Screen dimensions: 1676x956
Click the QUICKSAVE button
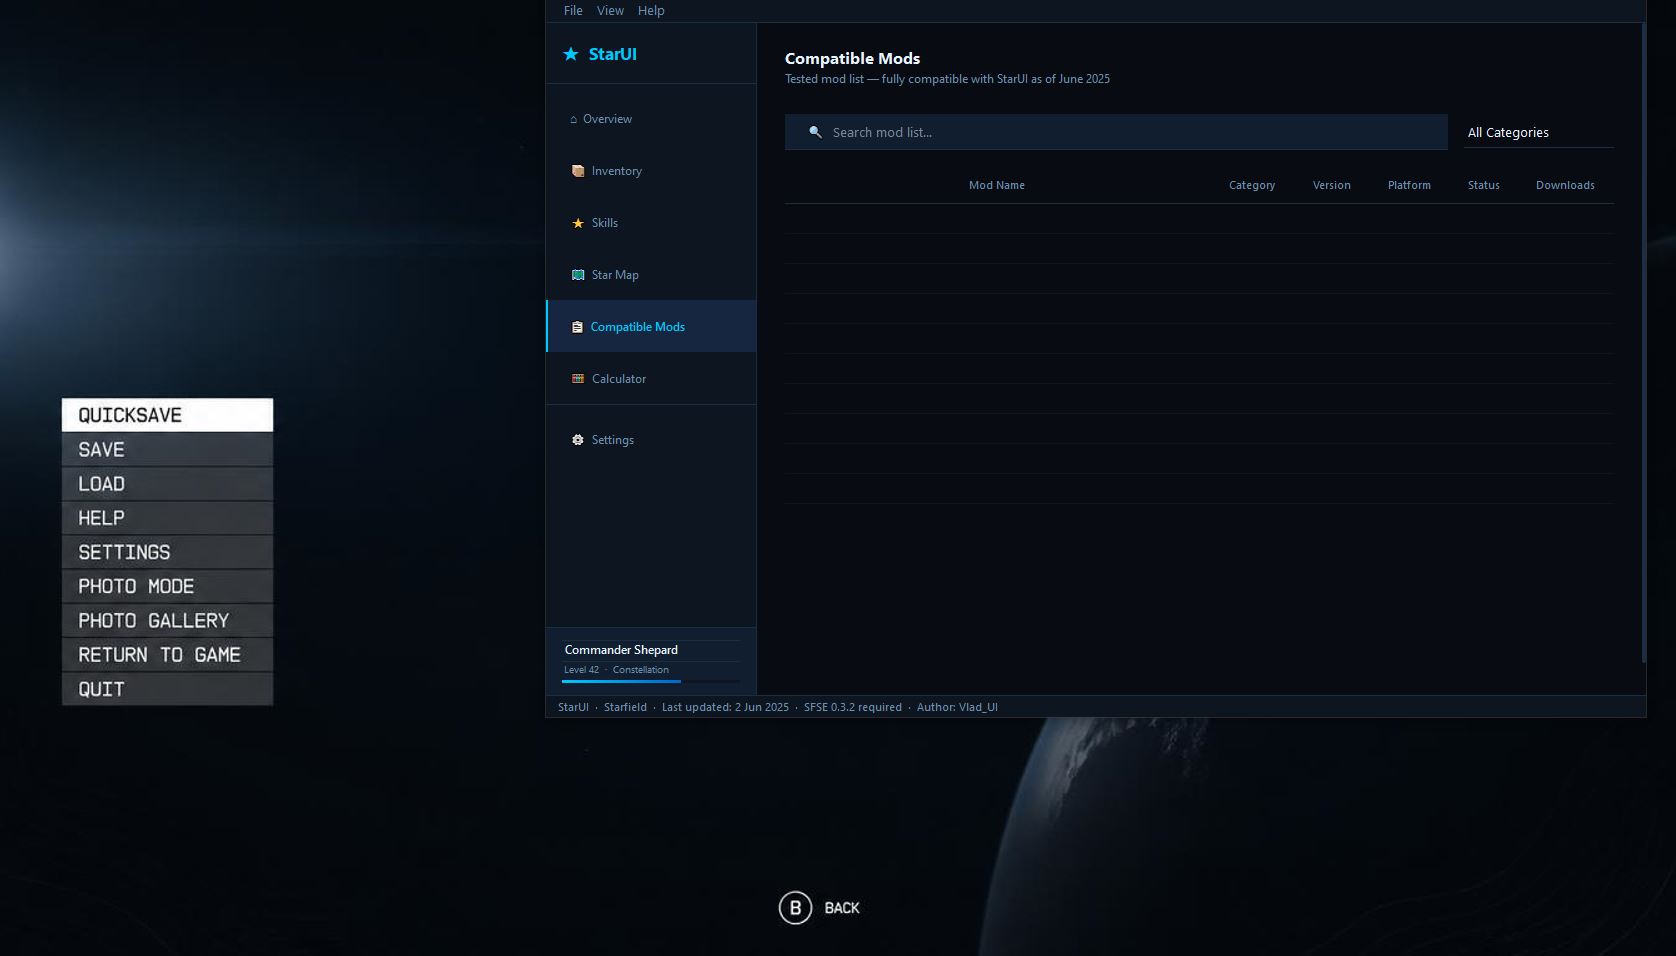click(167, 415)
